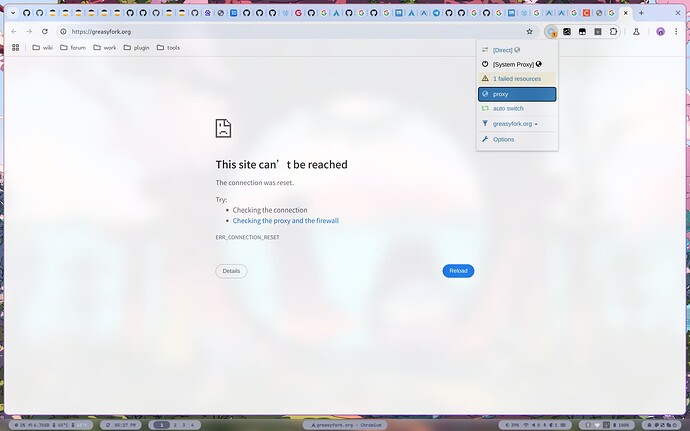This screenshot has height=431, width=690.
Task: Switch to the red G icon tab
Action: tap(298, 13)
